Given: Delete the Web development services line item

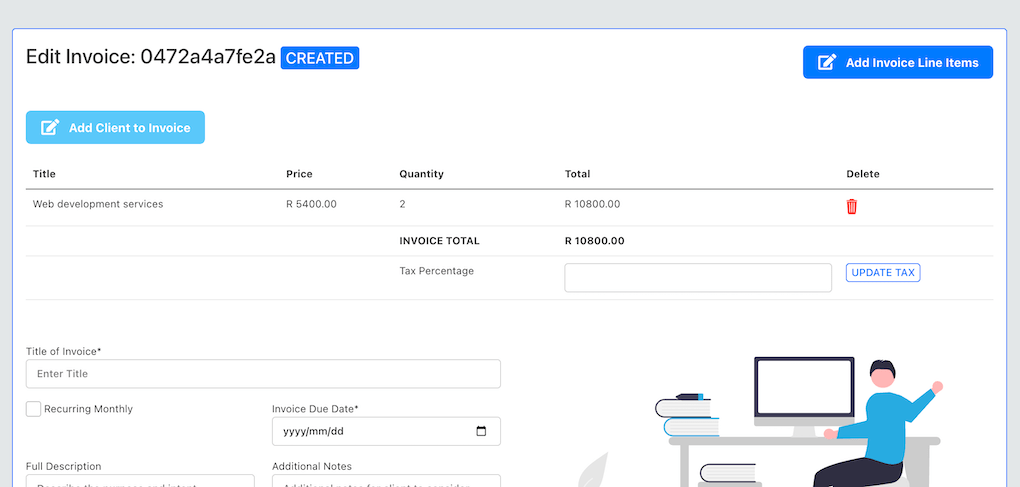Looking at the screenshot, I should 852,207.
